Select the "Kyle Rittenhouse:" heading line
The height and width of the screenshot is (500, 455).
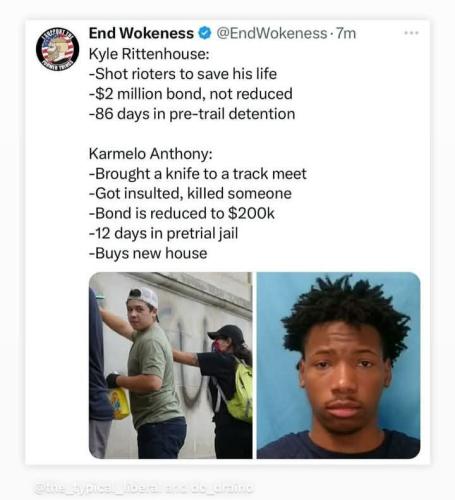pos(149,54)
